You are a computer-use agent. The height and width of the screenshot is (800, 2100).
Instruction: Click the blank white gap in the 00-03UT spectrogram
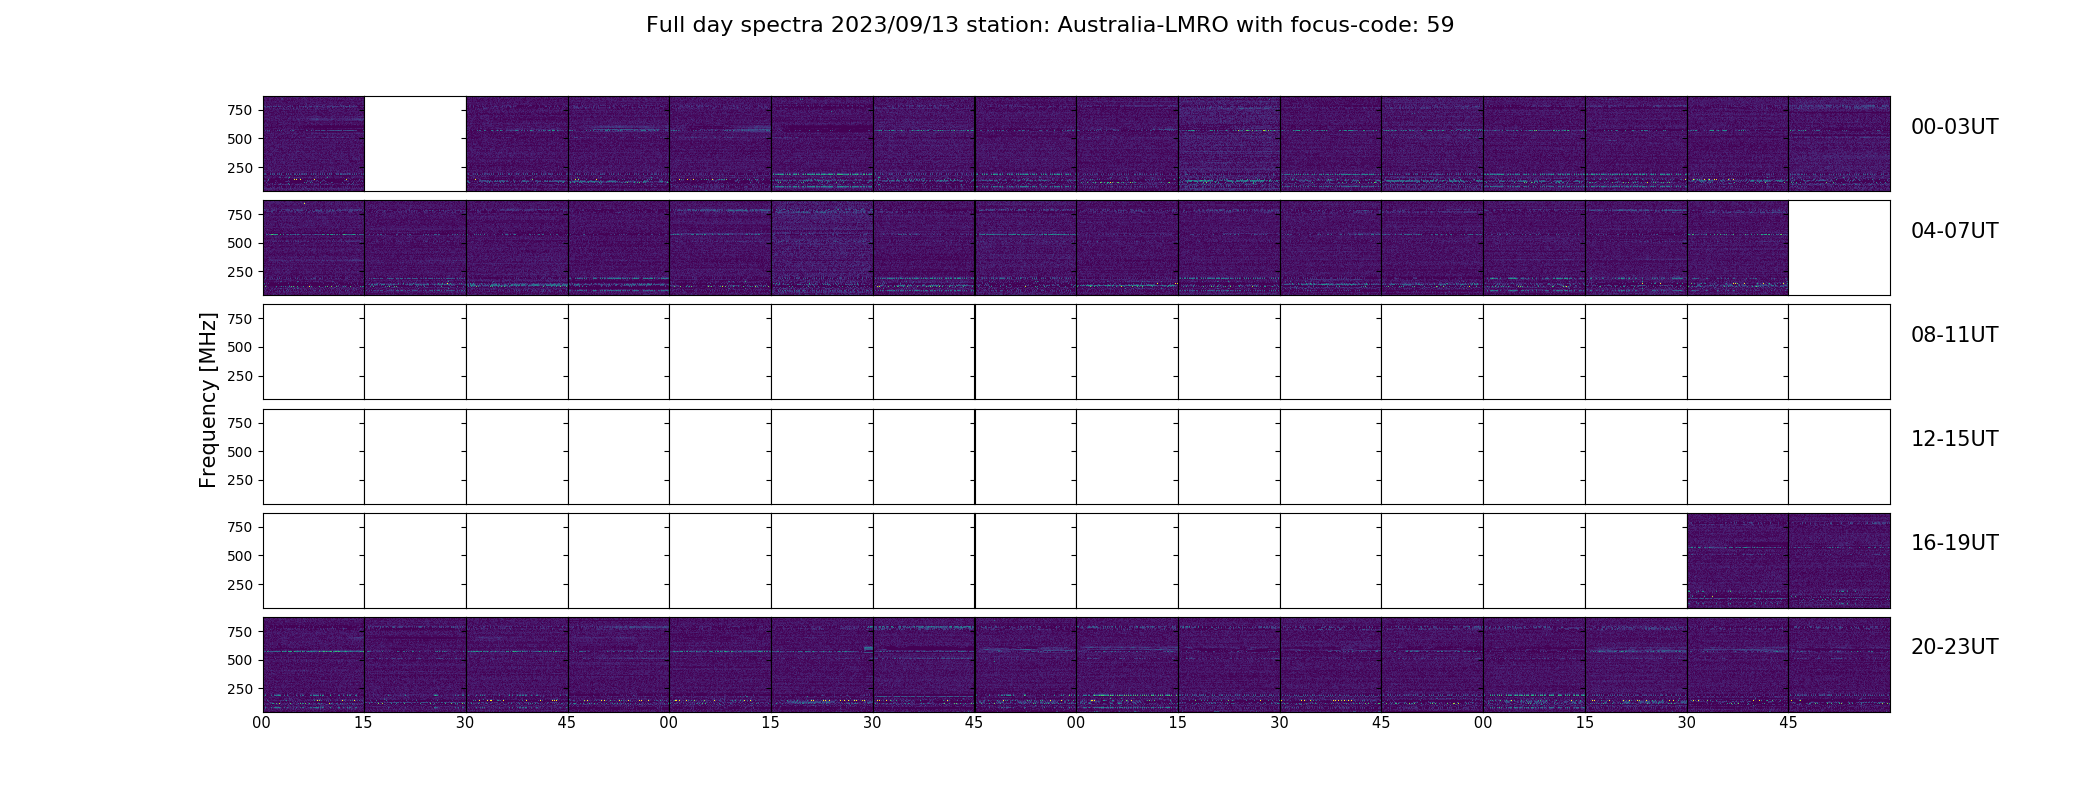point(415,144)
